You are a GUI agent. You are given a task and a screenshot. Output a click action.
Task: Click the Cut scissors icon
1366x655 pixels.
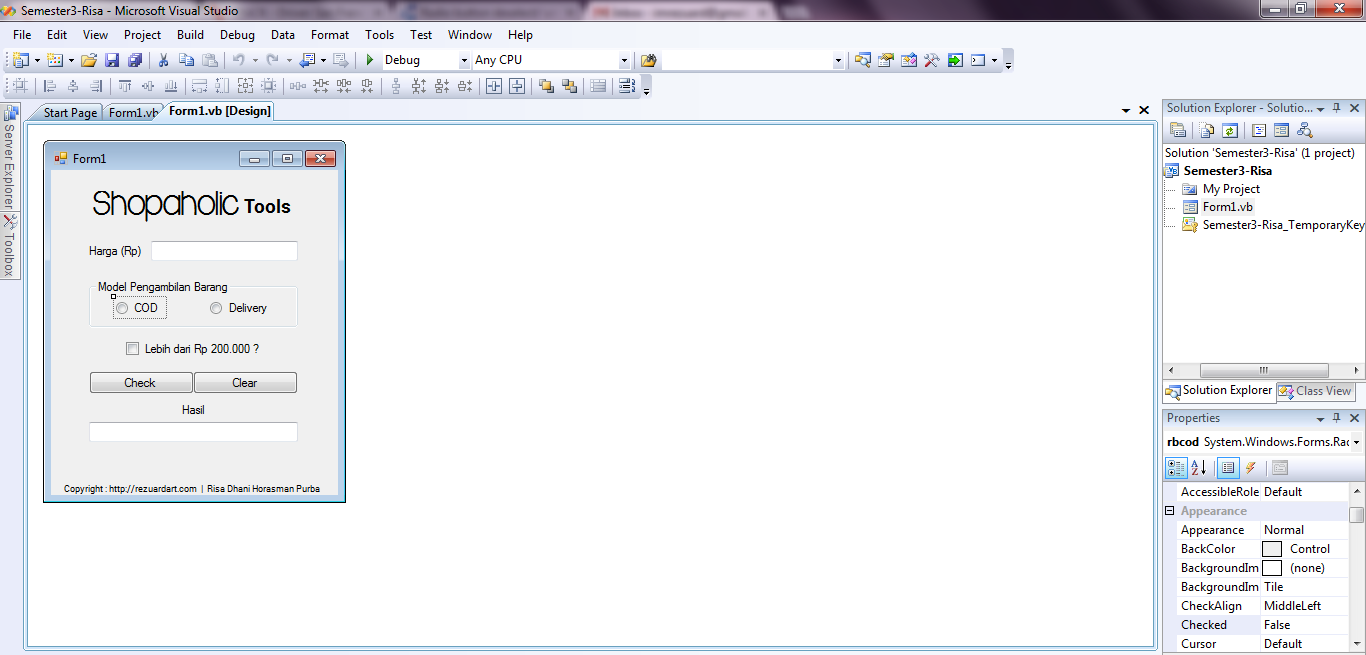click(164, 60)
